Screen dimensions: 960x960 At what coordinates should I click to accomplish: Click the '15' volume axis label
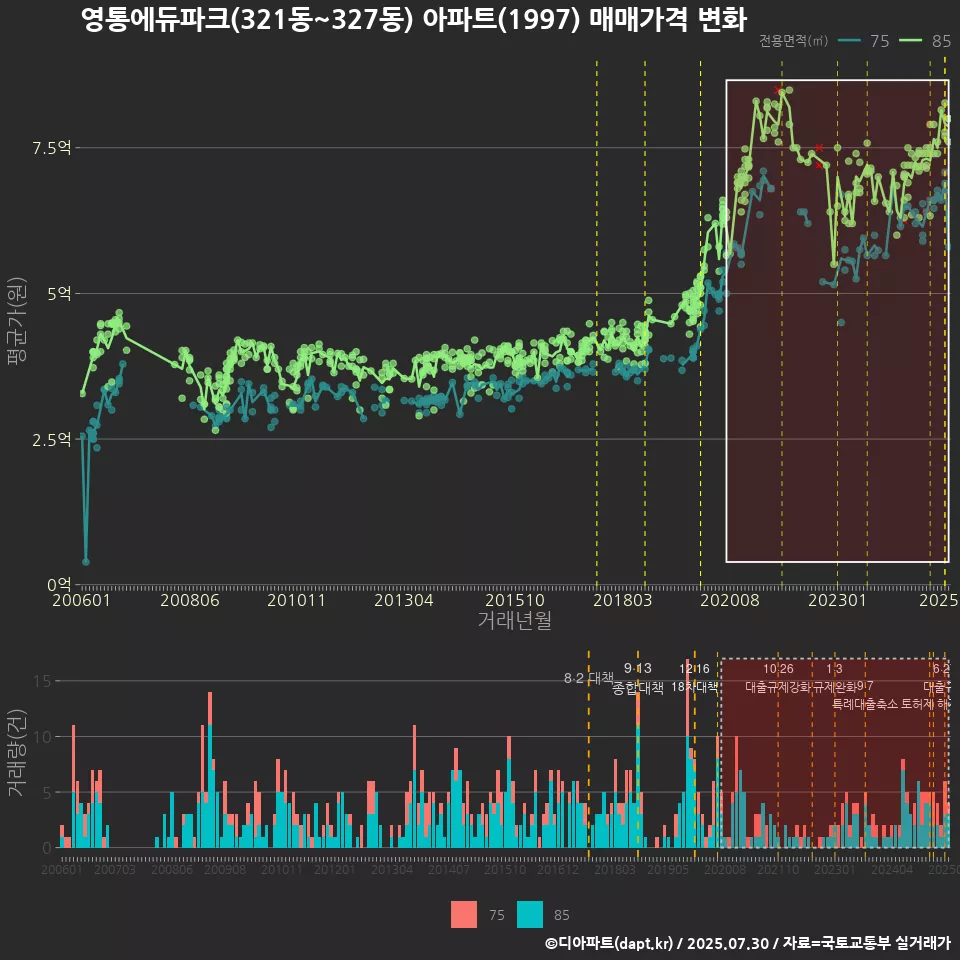coord(42,681)
